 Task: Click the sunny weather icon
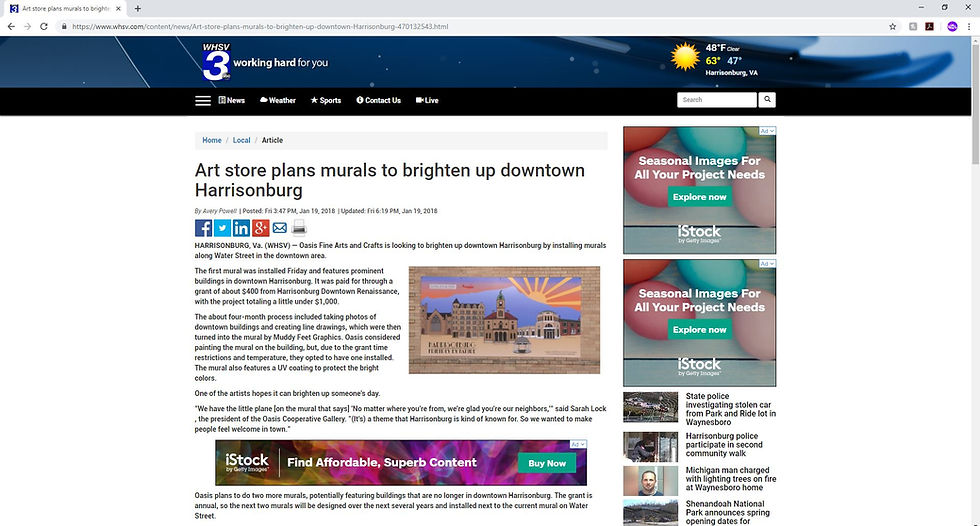click(x=685, y=57)
